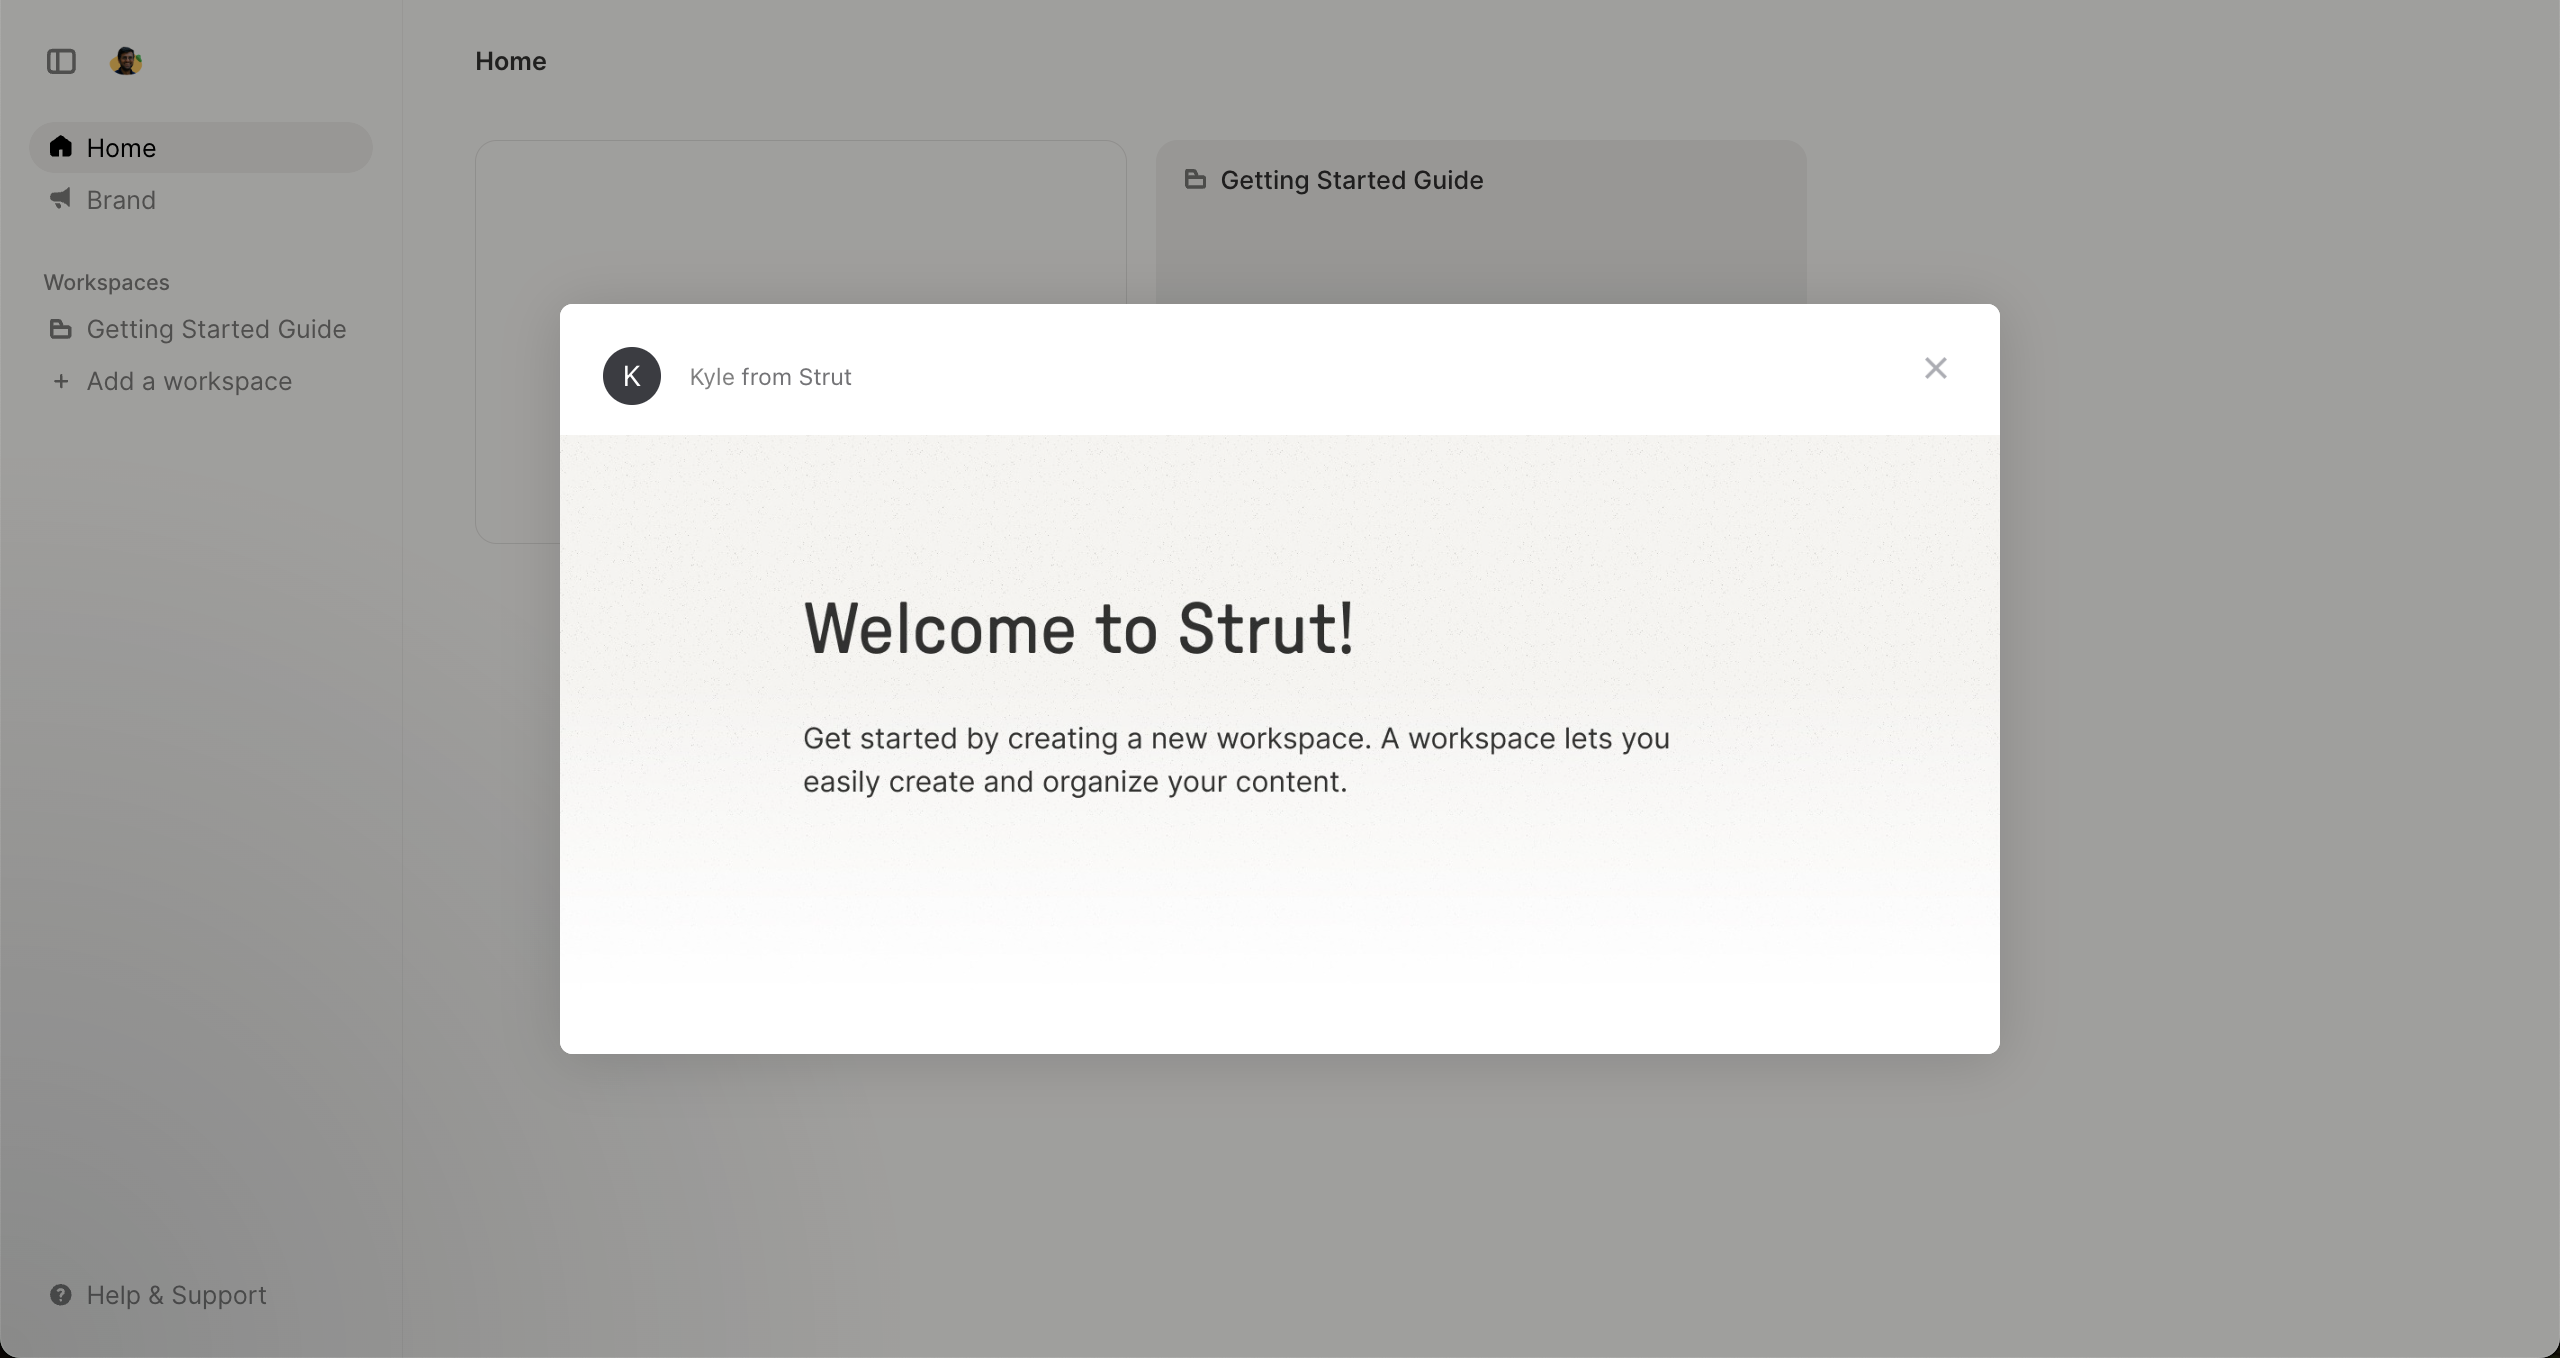Click the Kyle avatar circle
Viewport: 2560px width, 1358px height.
[632, 376]
